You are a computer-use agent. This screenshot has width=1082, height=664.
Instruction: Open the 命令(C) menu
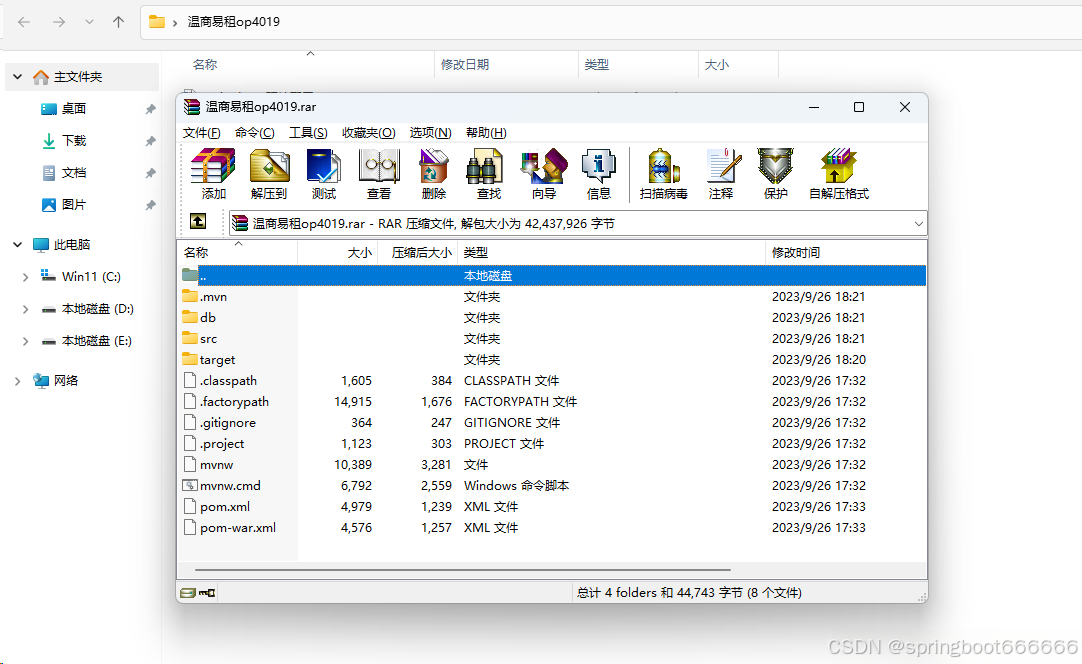click(255, 133)
